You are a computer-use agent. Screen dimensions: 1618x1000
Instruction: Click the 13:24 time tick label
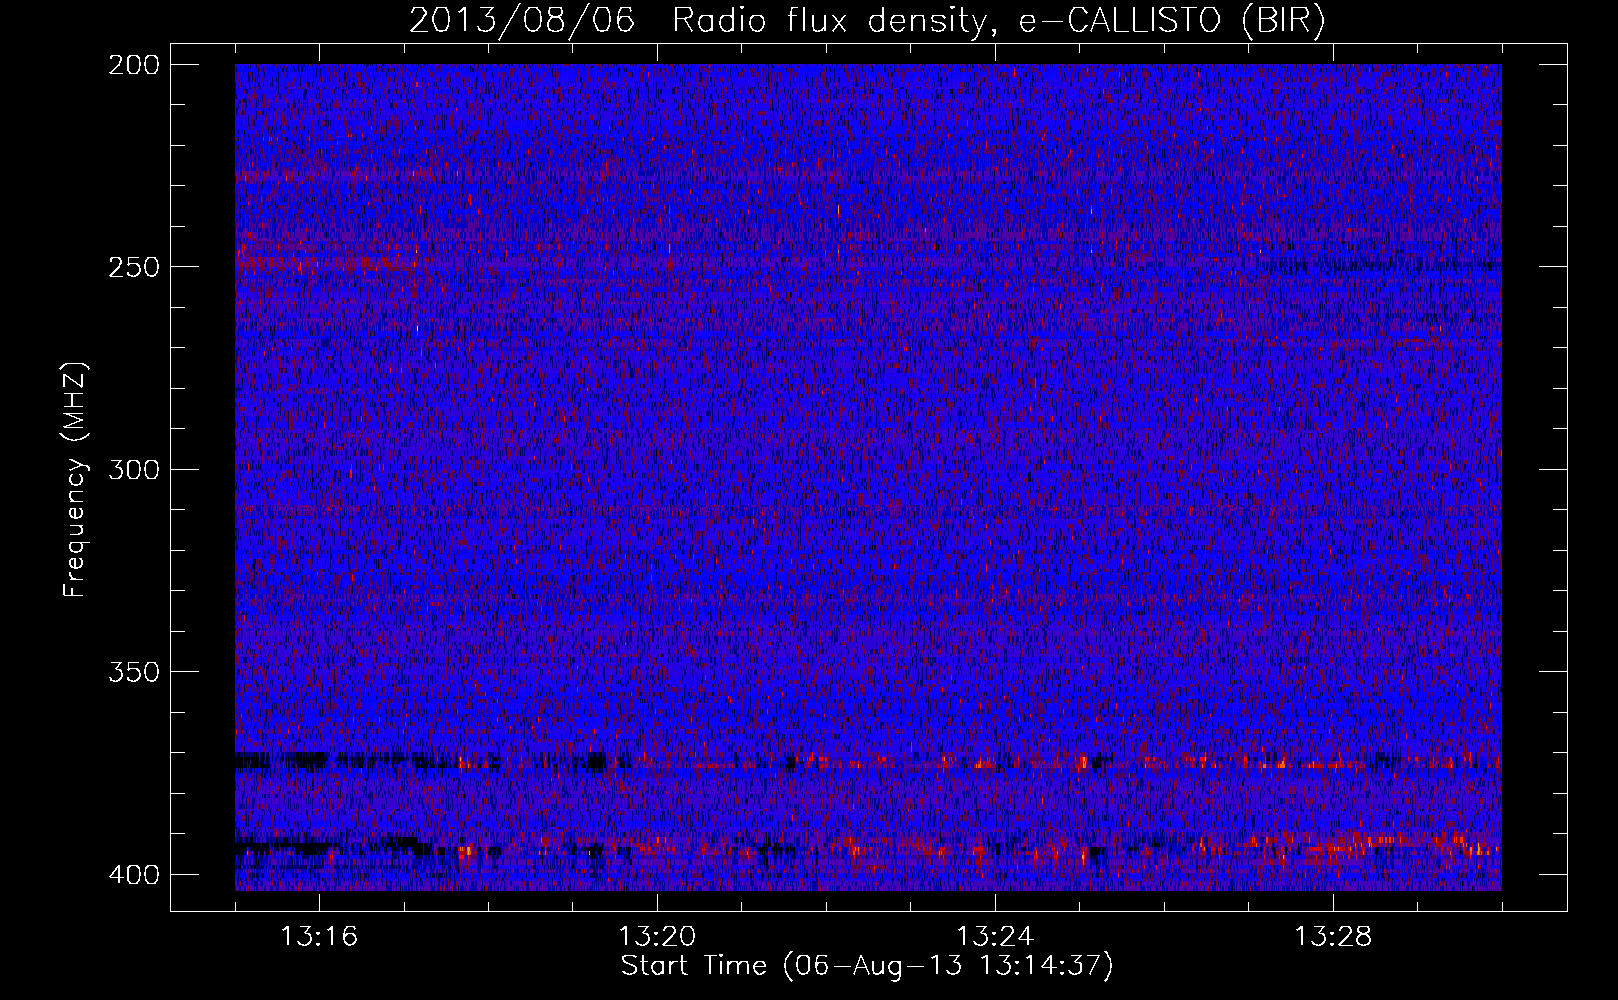point(995,937)
